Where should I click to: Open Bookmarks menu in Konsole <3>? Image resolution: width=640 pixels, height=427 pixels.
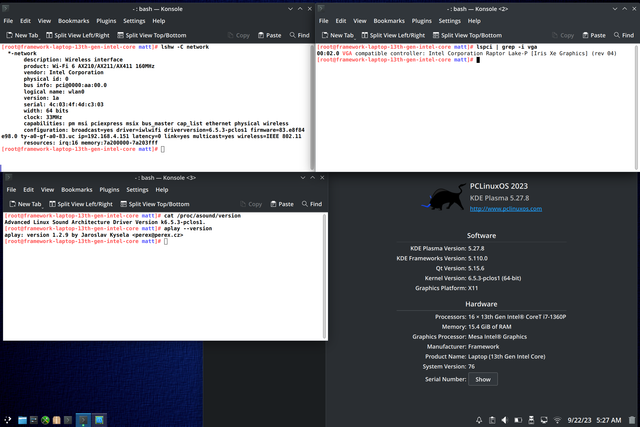tap(77, 190)
